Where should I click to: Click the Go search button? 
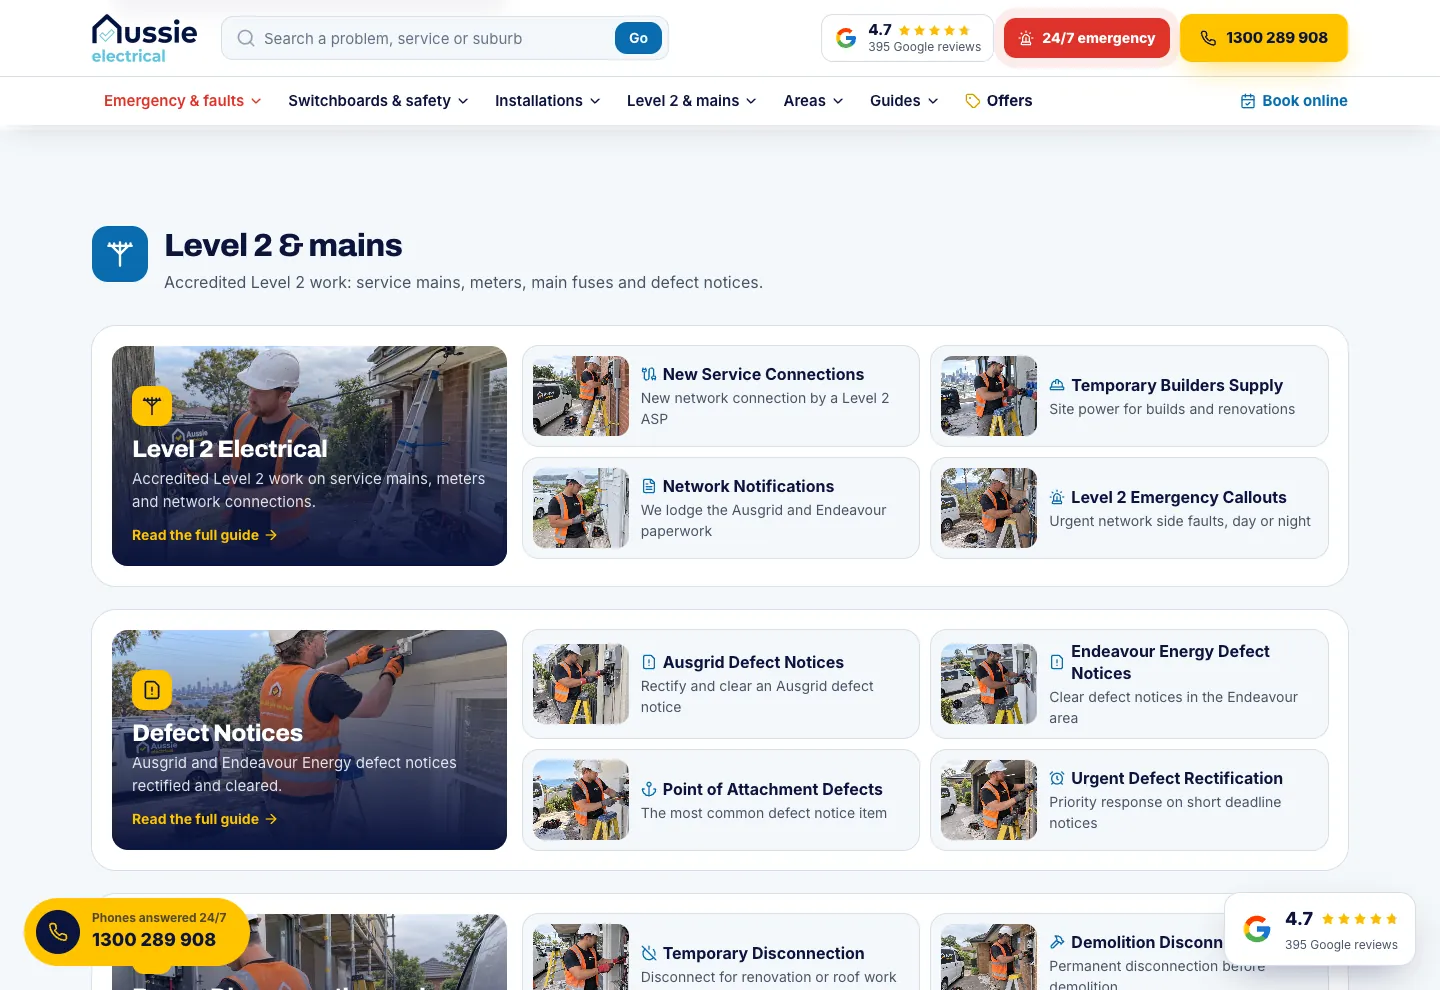tap(638, 38)
